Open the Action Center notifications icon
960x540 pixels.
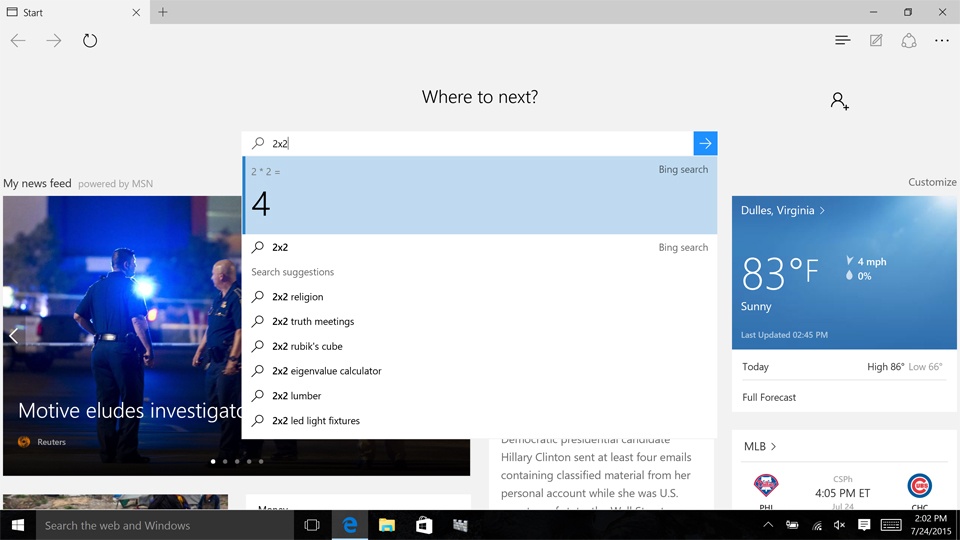coord(864,525)
